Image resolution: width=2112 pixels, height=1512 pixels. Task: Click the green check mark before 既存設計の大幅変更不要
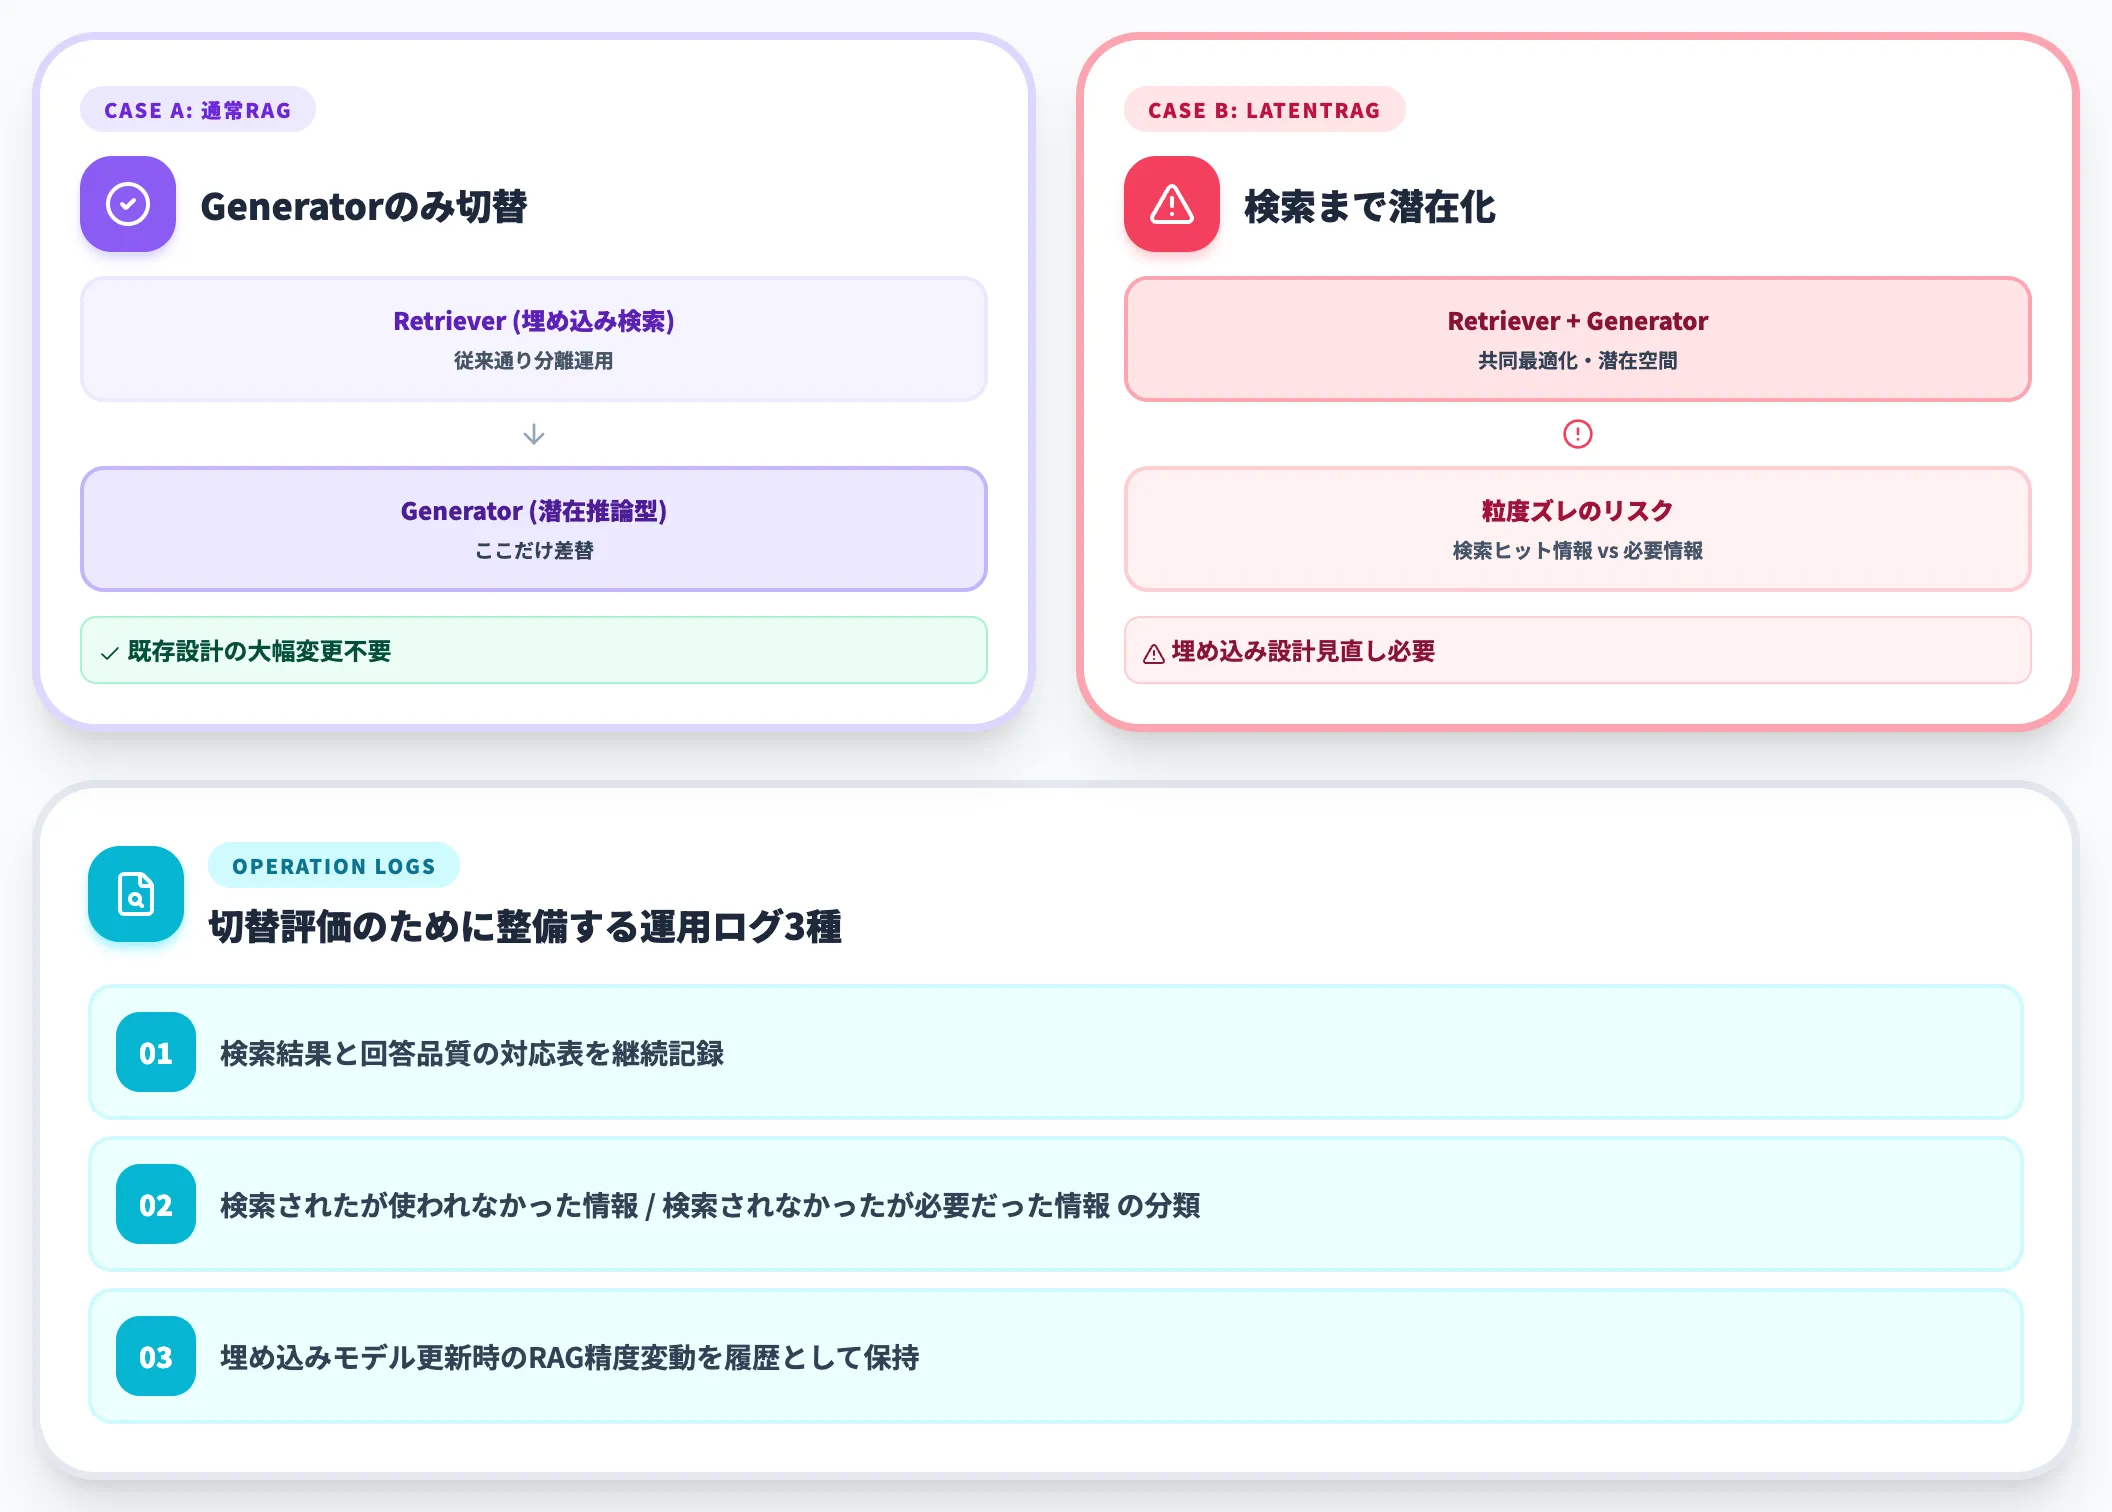pos(110,653)
